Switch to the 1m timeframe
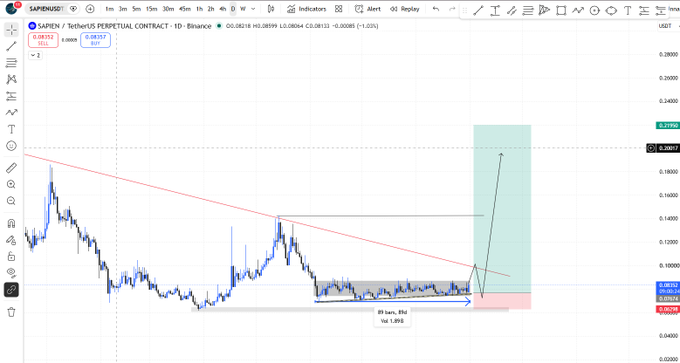This screenshot has width=680, height=363. click(109, 9)
